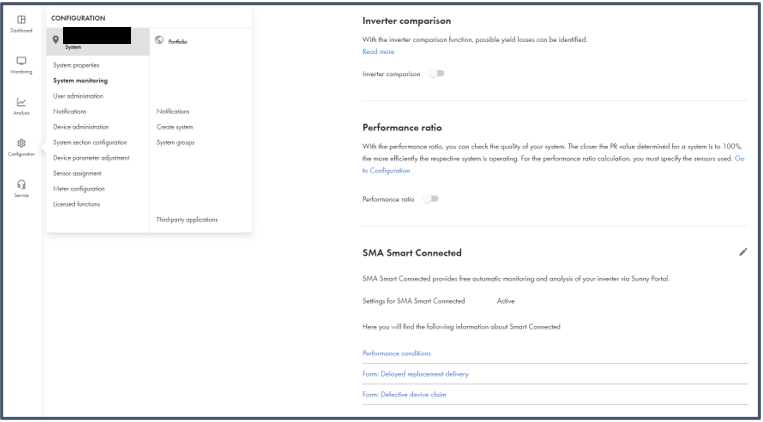
Task: Open System properties from configuration menu
Action: (76, 65)
